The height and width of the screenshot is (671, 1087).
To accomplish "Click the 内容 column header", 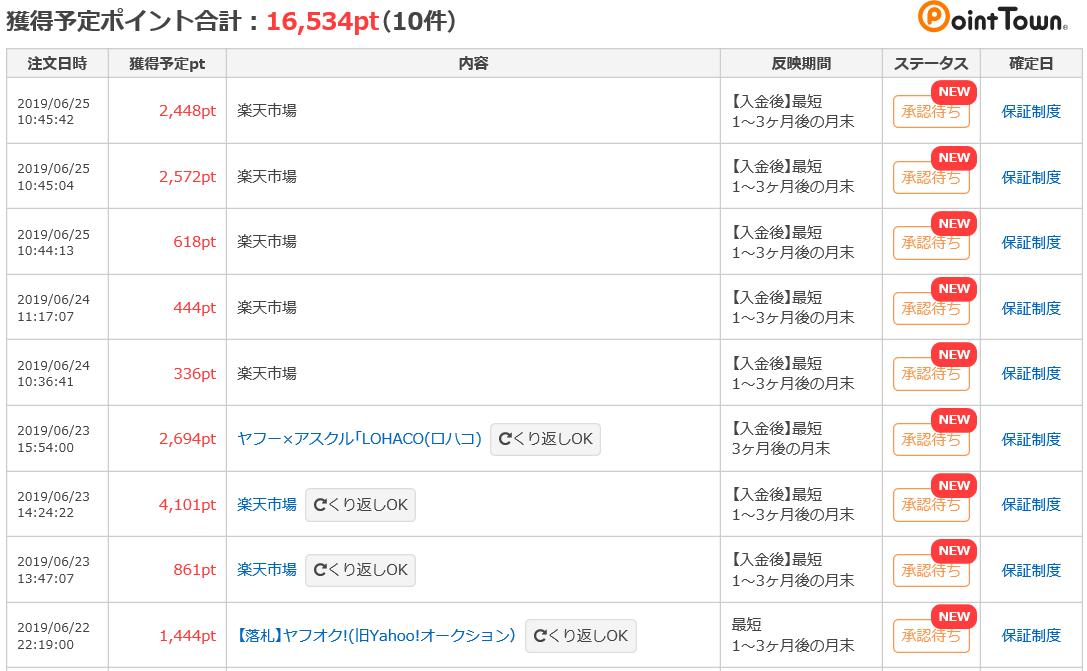I will pos(473,64).
